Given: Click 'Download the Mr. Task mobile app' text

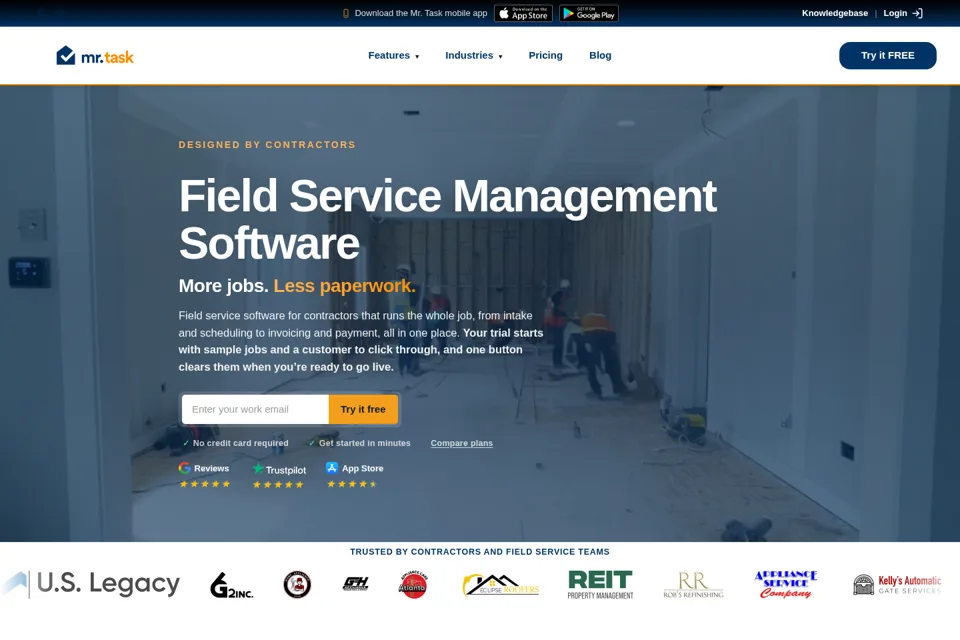Looking at the screenshot, I should click(x=421, y=13).
